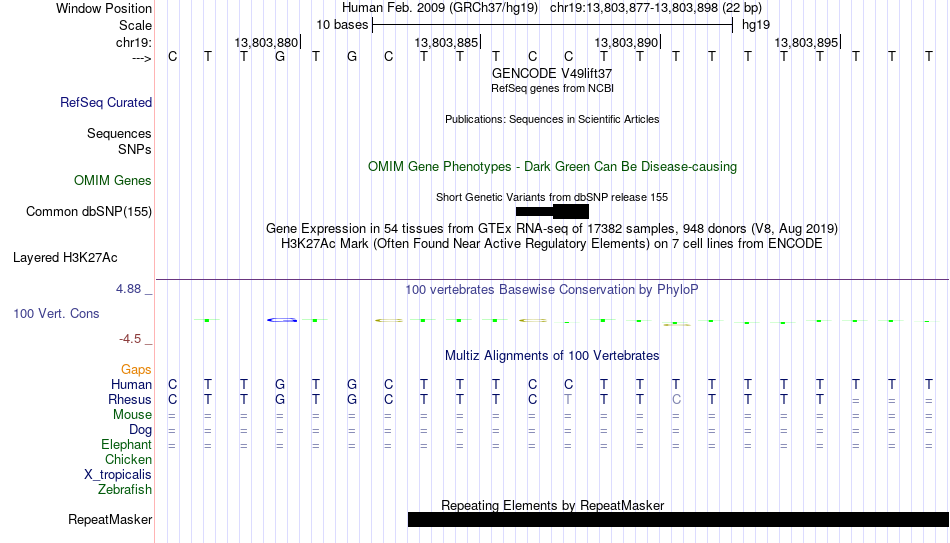Click the H3K27Ac Mark ENCODE track title
The height and width of the screenshot is (543, 950).
point(552,244)
